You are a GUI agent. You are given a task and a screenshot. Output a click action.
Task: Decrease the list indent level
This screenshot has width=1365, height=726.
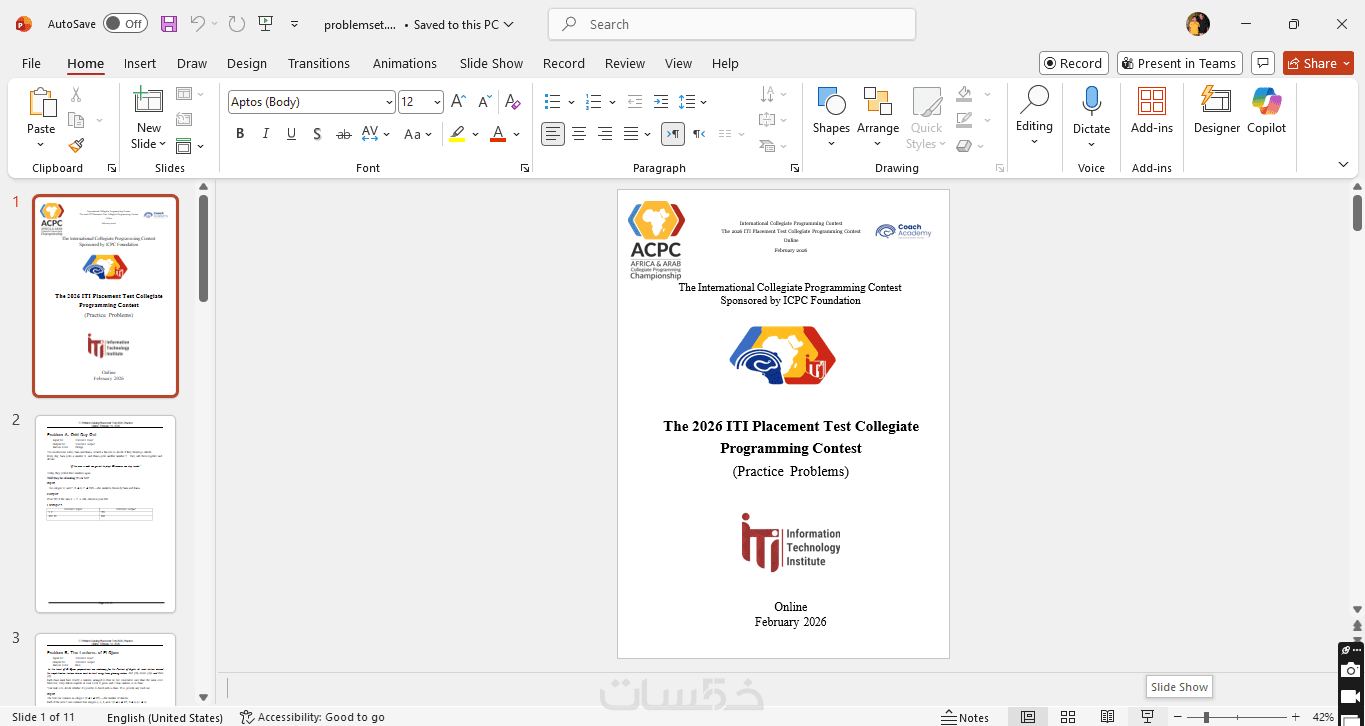click(x=635, y=102)
